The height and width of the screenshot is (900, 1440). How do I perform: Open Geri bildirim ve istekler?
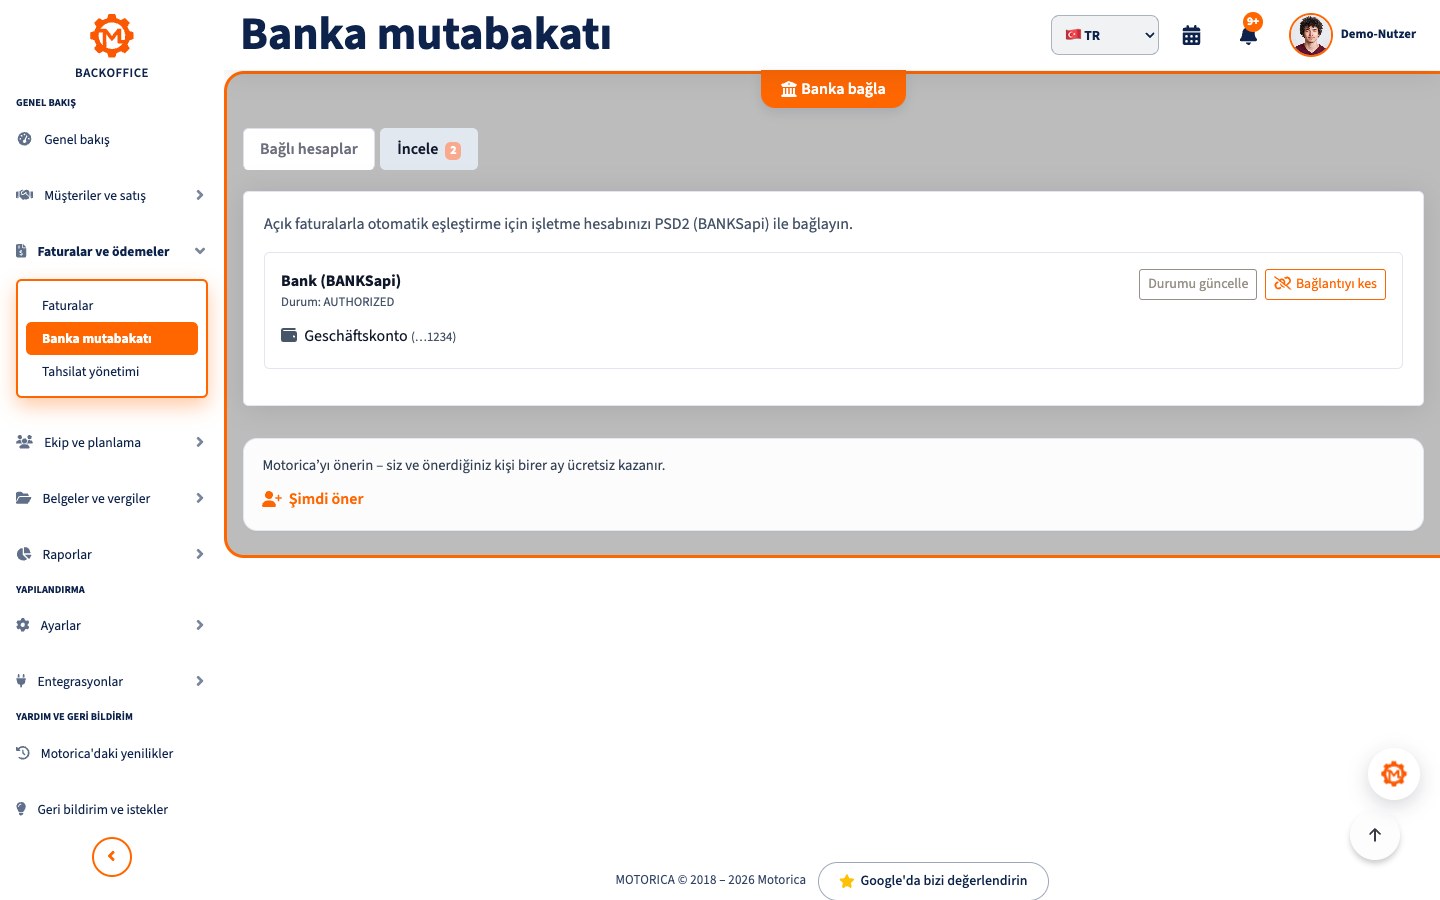[103, 809]
